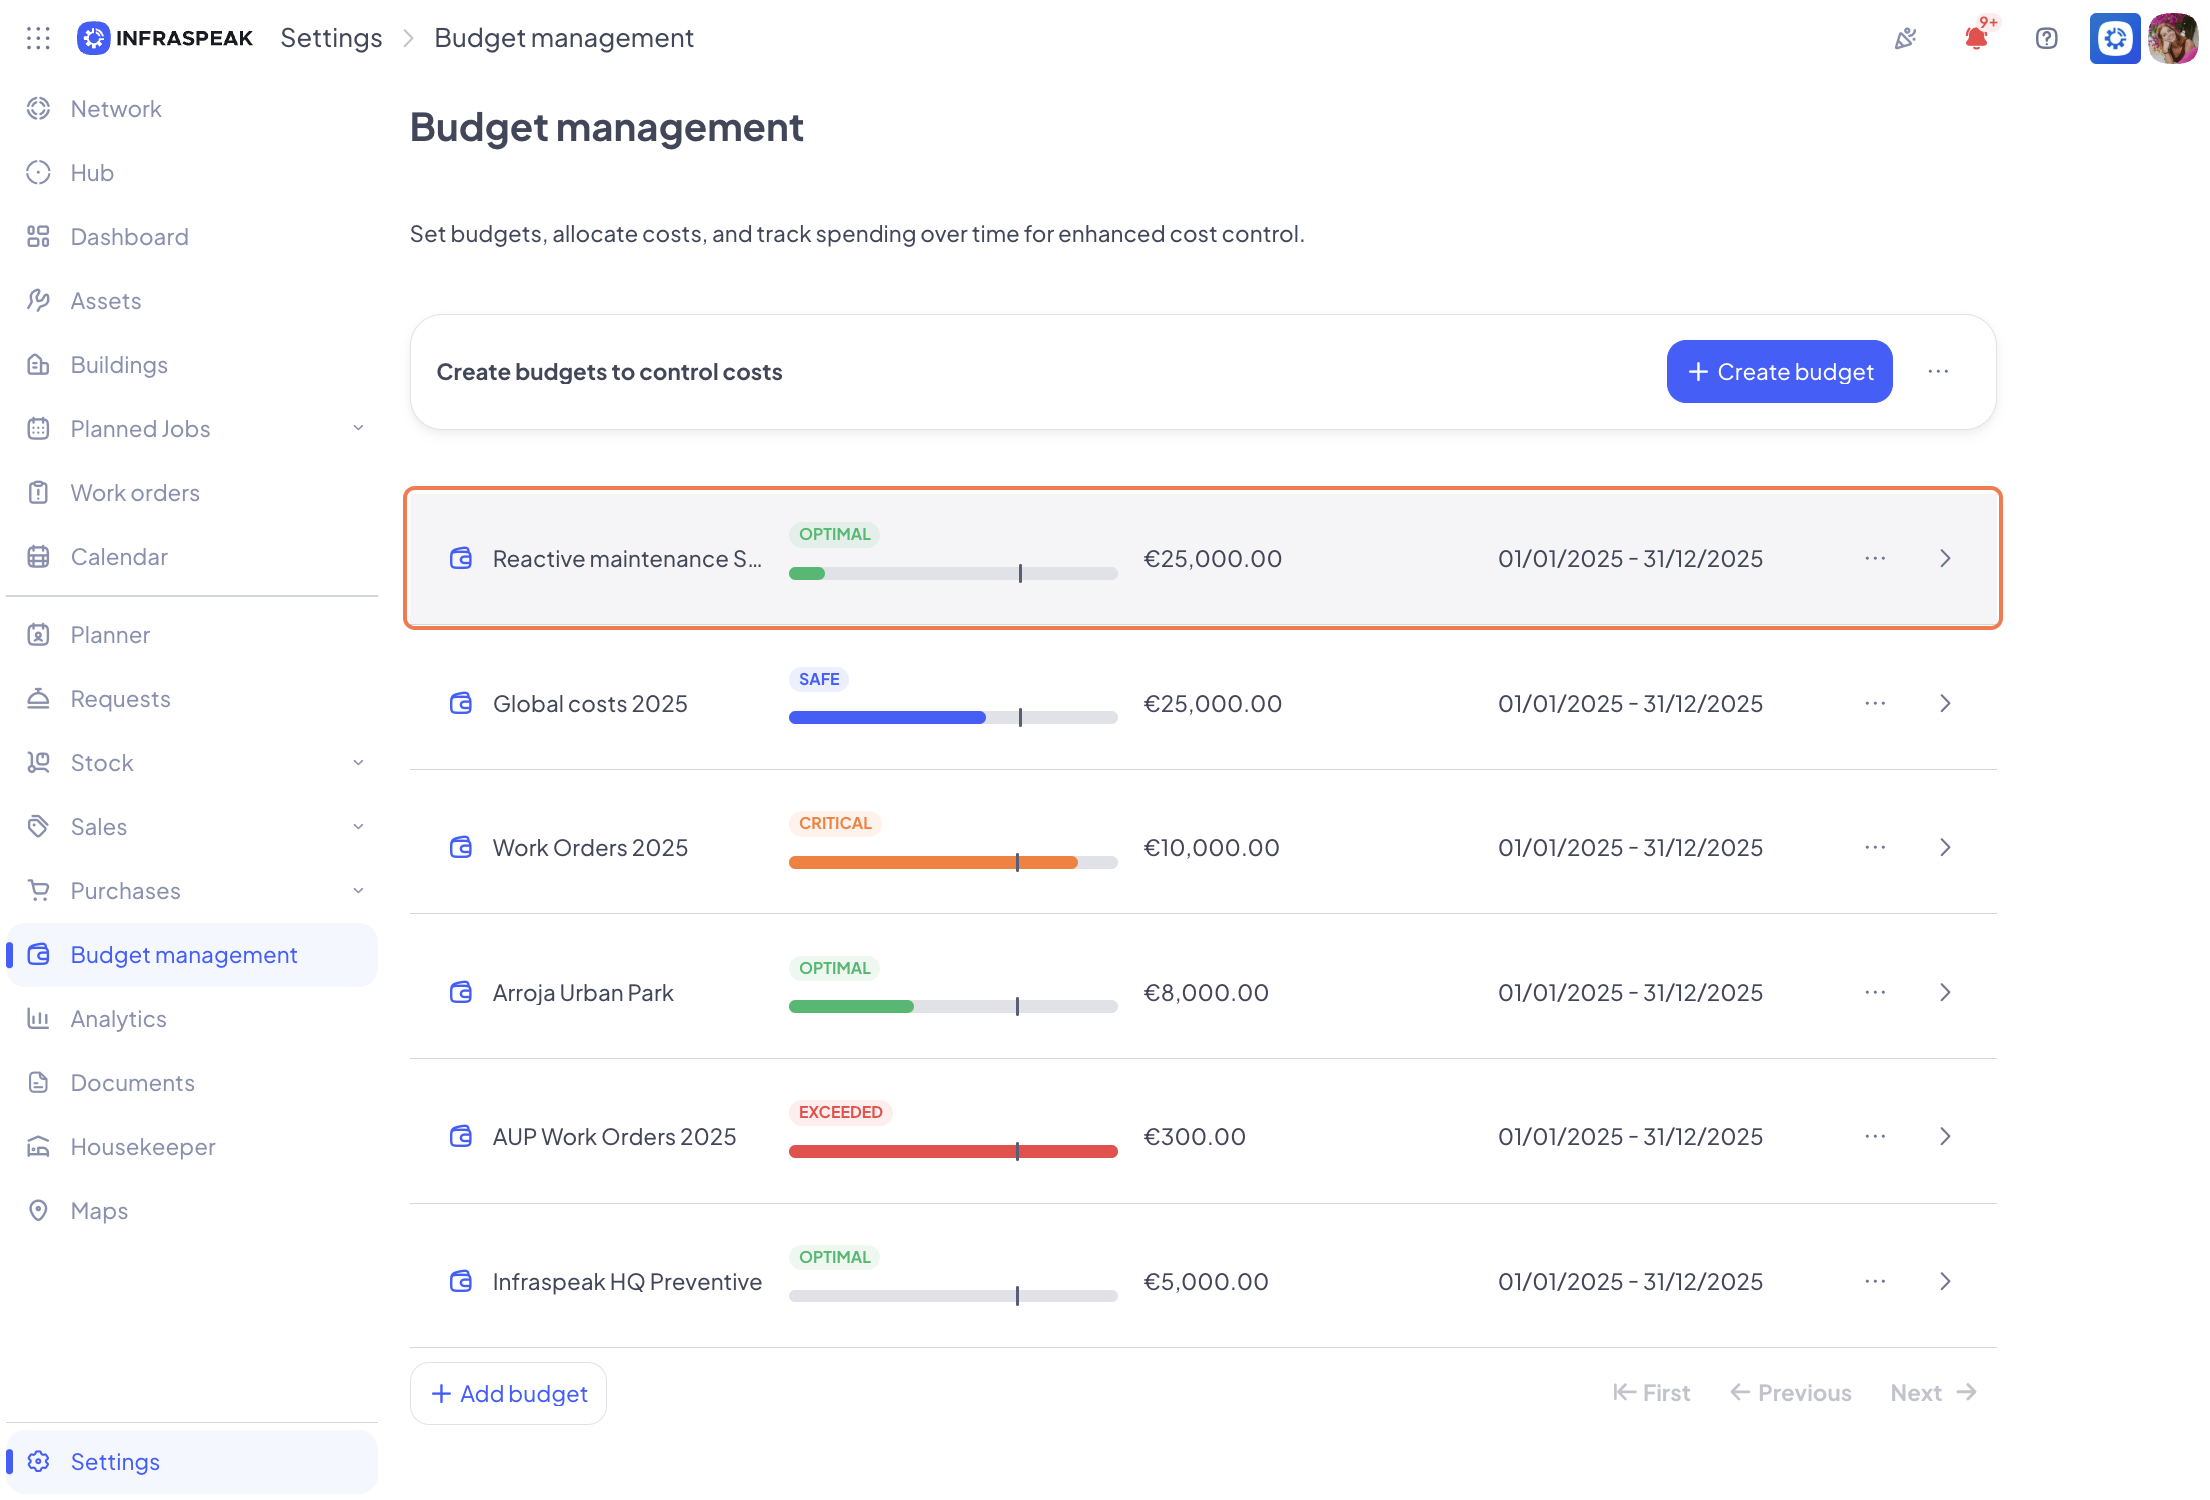
Task: Click the Create budget button
Action: point(1779,371)
